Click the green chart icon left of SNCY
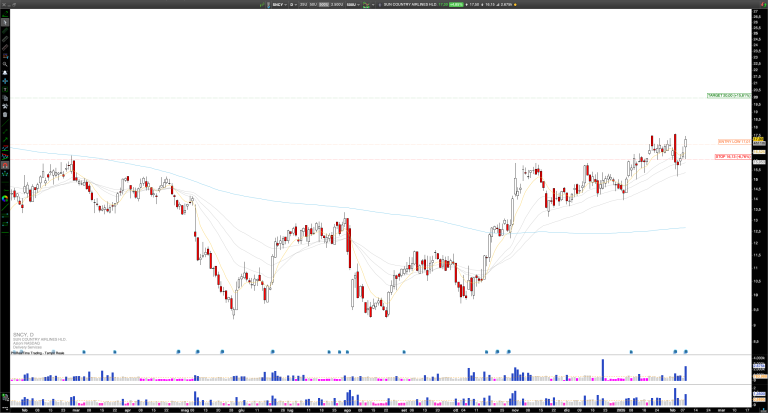This screenshot has width=768, height=413. (x=262, y=5)
